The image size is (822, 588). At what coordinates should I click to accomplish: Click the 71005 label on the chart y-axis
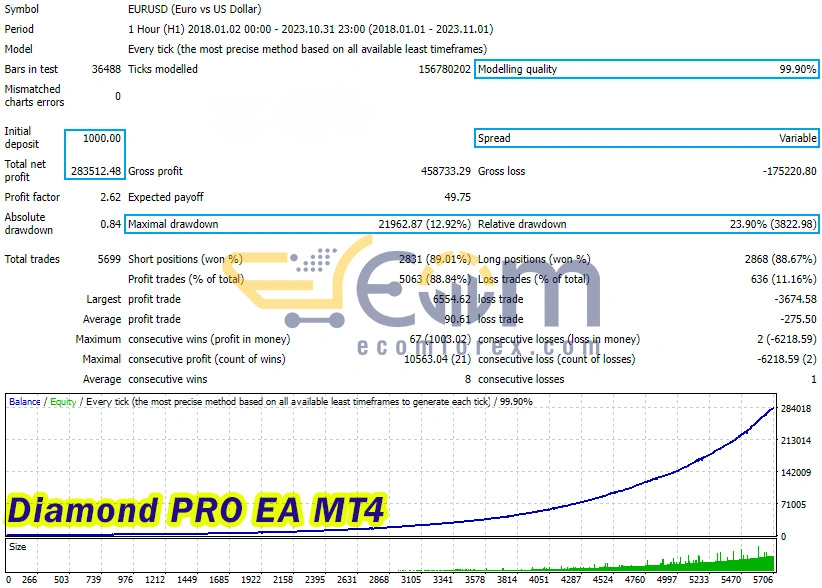[793, 504]
